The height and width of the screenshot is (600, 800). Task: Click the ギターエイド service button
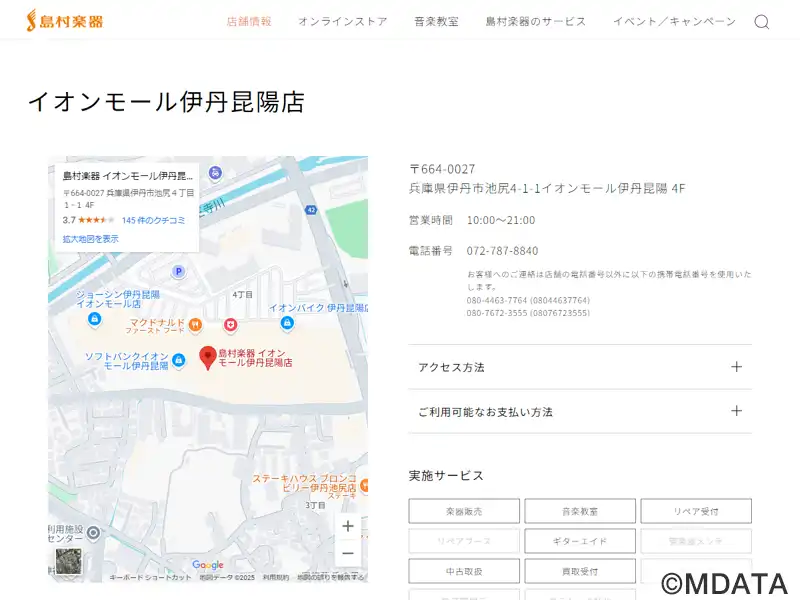[580, 541]
